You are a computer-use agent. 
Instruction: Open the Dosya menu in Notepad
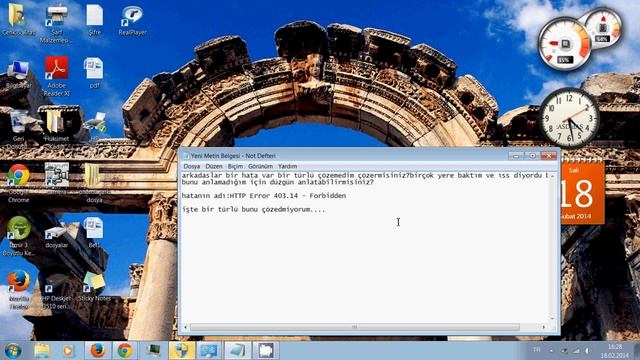(x=191, y=167)
